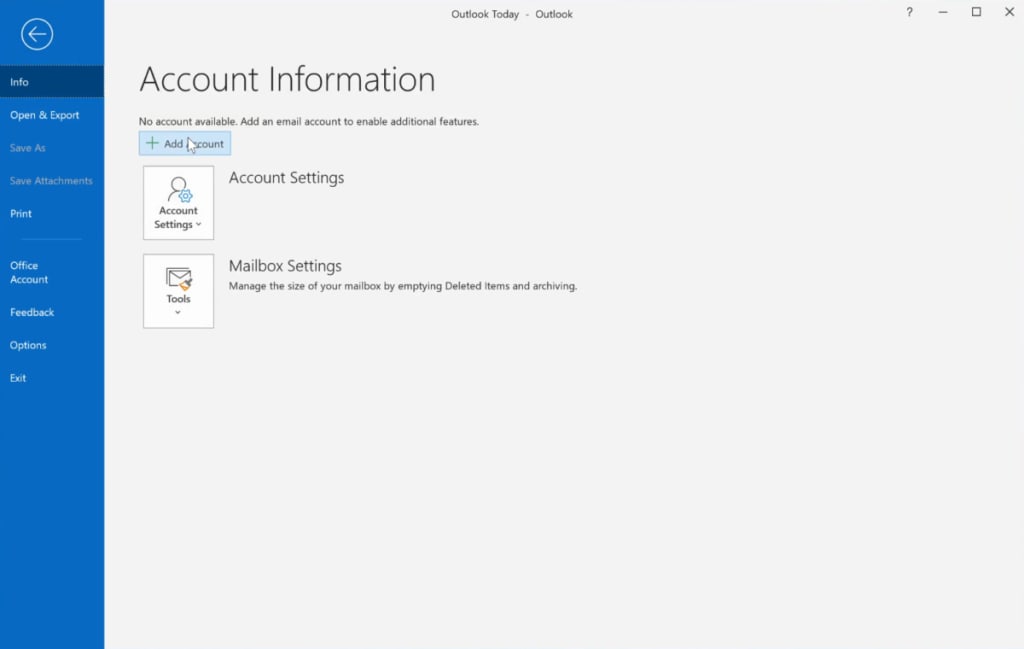Expand the Account Settings dropdown chevron
Image resolution: width=1024 pixels, height=649 pixels.
[x=198, y=225]
